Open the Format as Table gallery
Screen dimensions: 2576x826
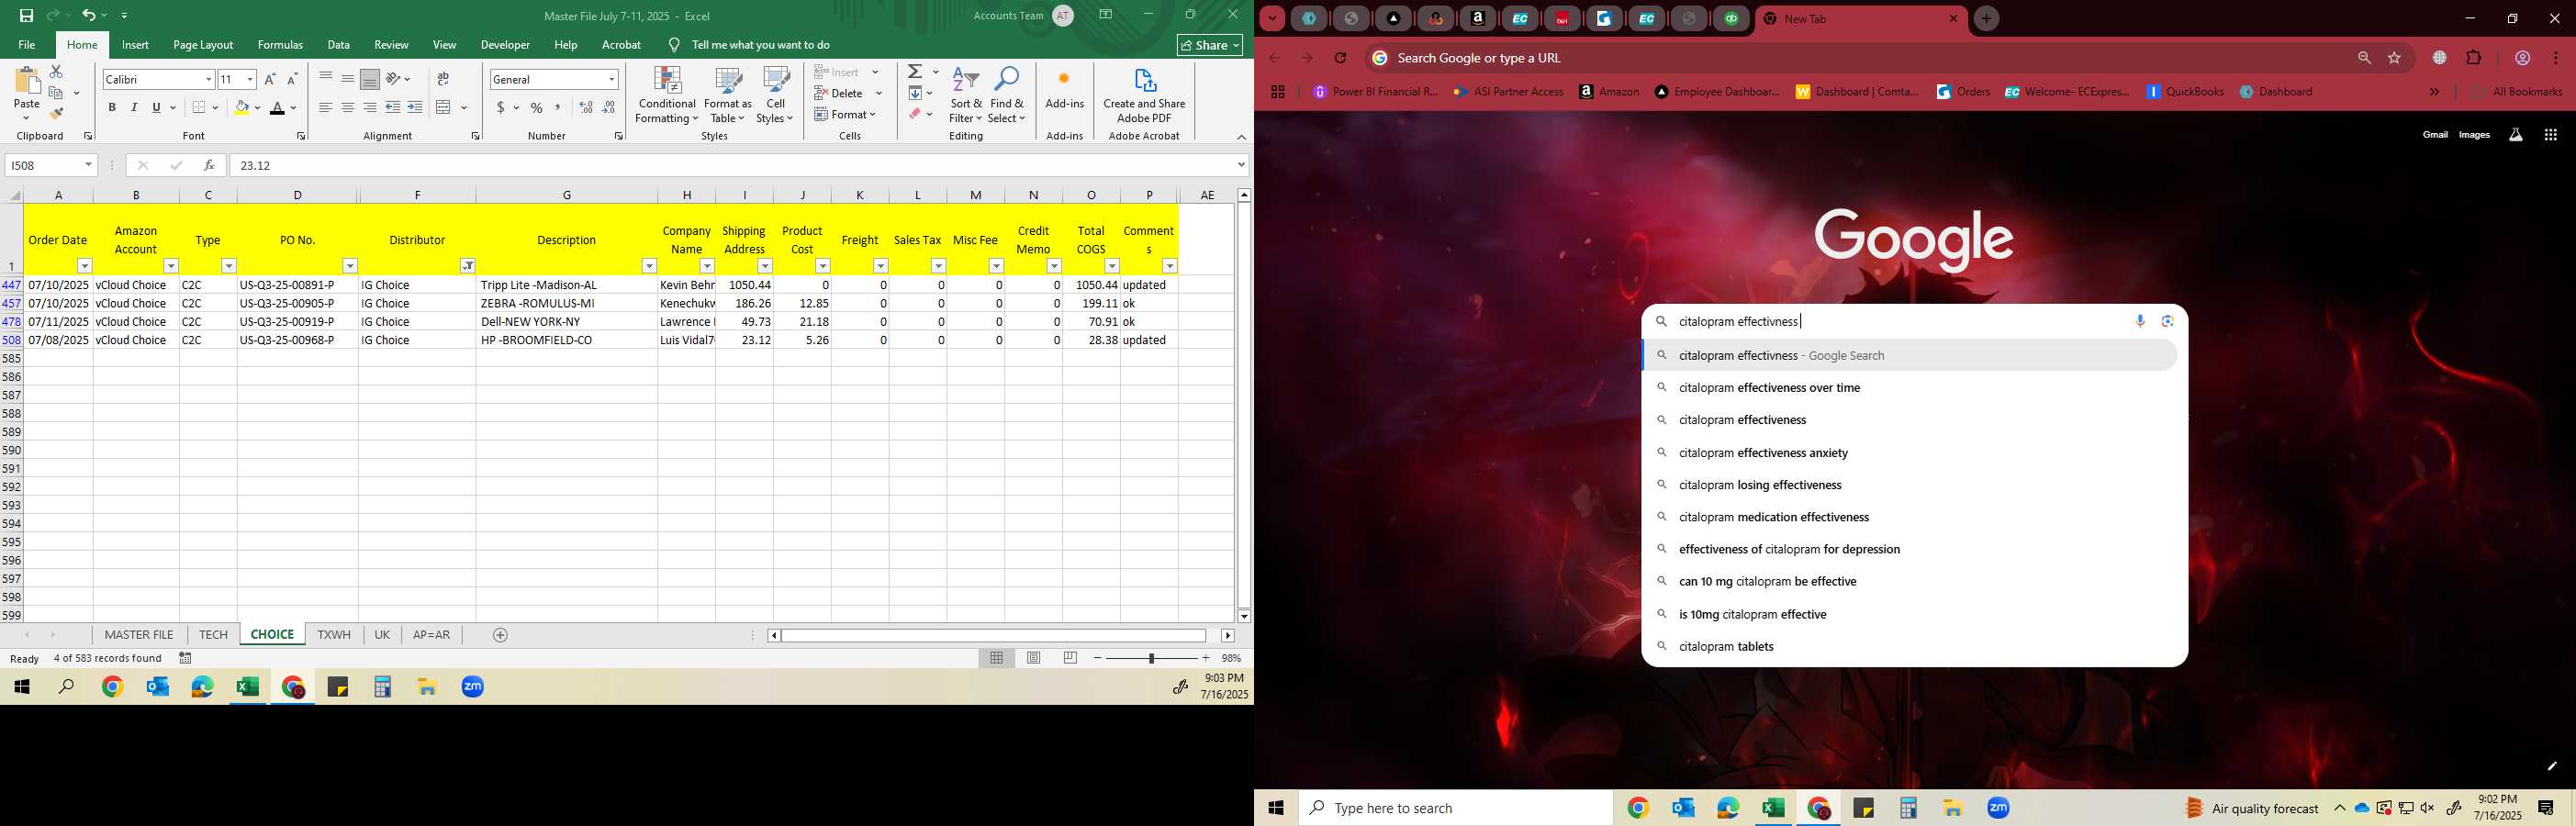click(728, 96)
